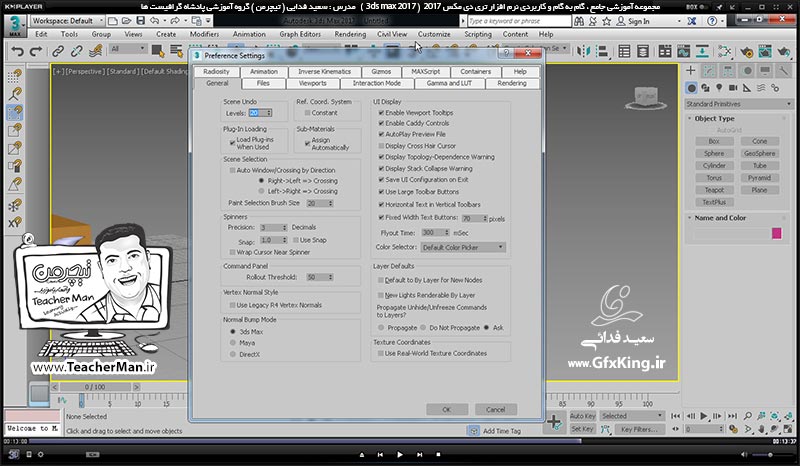
Task: Select the Unlink Selection icon
Action: tap(77, 51)
